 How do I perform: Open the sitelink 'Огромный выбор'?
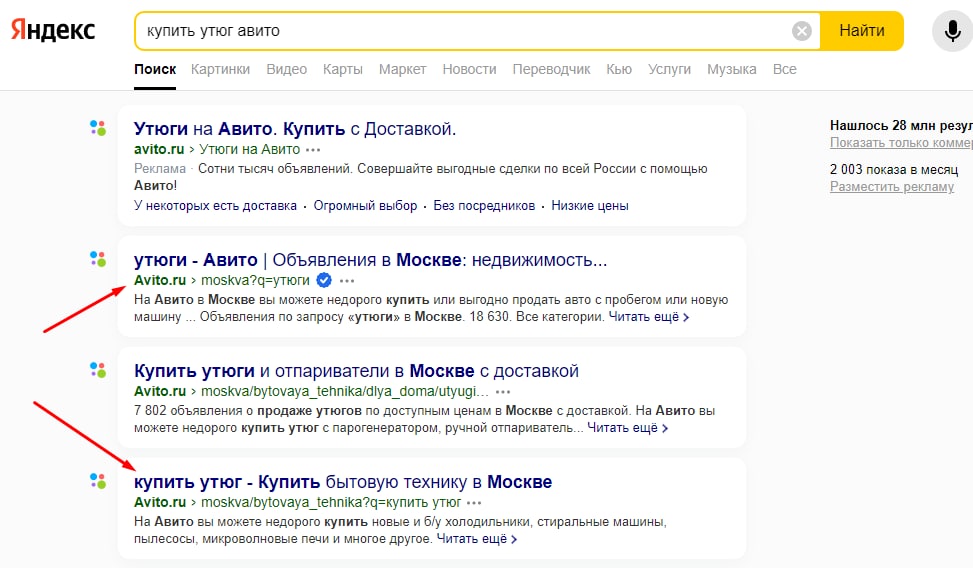(365, 205)
